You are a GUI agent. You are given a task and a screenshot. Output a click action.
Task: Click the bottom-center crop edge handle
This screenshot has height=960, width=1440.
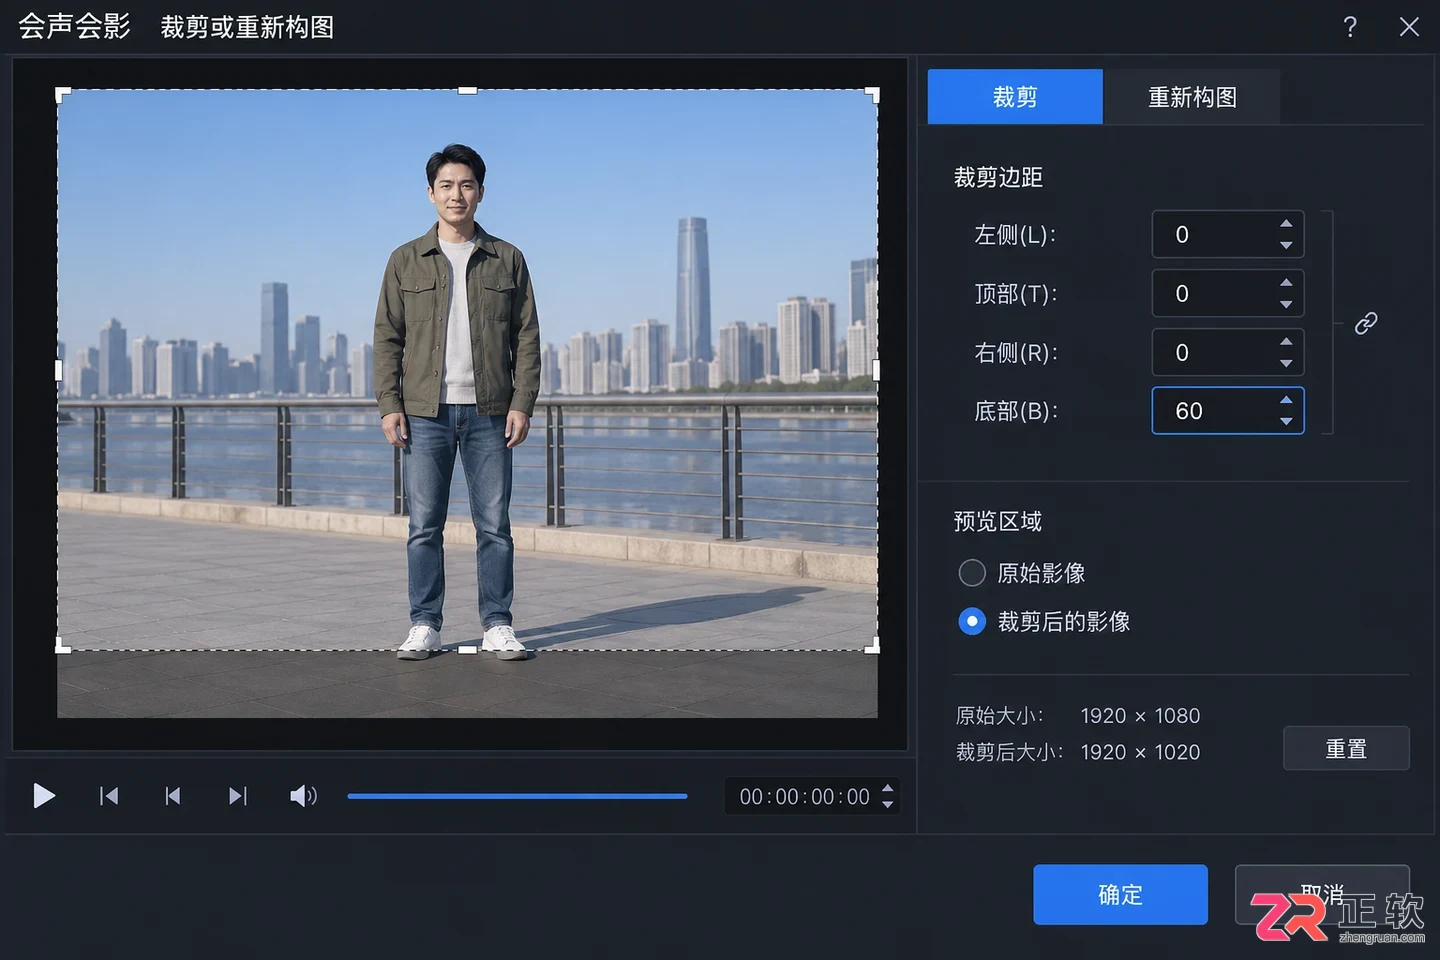[467, 650]
